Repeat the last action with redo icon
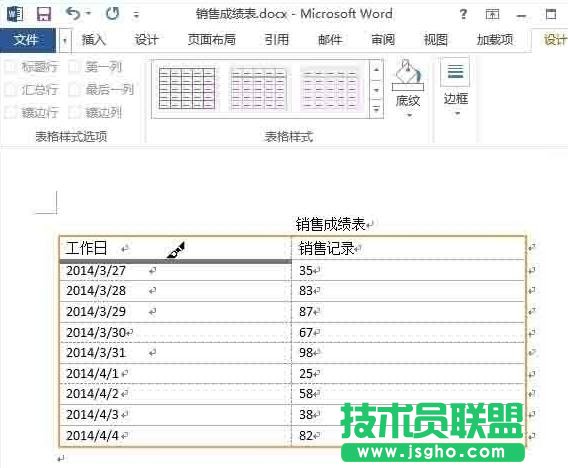Viewport: 568px width, 468px height. pos(112,14)
